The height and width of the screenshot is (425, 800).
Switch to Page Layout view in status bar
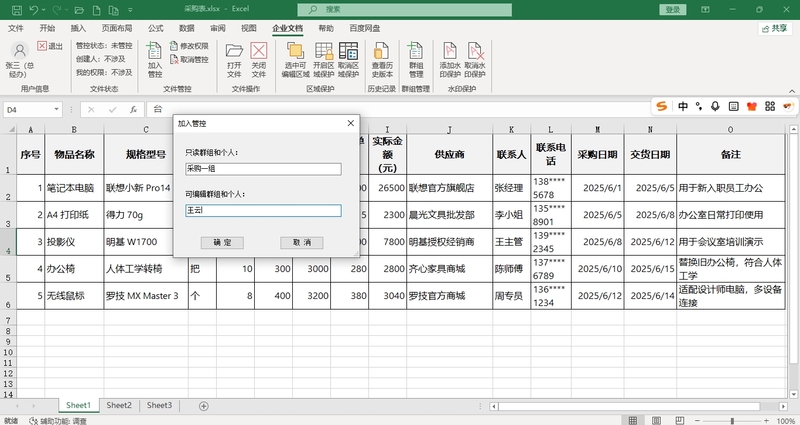(657, 420)
